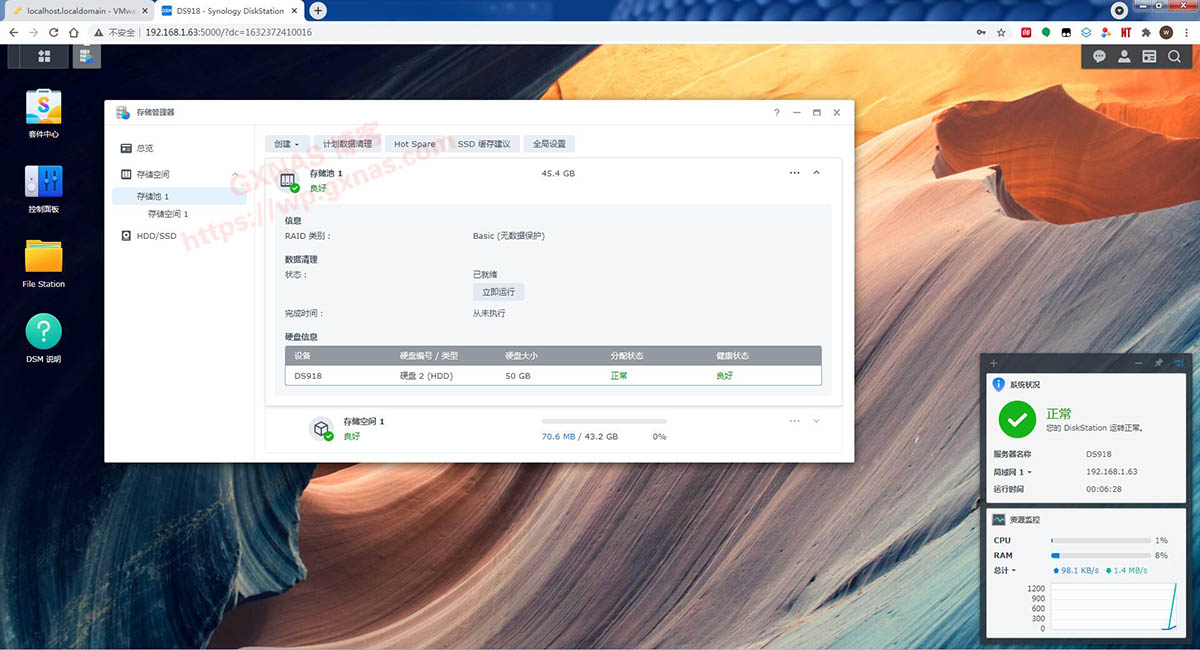Click Run Now (立即运行) button
The image size is (1200, 650).
tap(498, 292)
